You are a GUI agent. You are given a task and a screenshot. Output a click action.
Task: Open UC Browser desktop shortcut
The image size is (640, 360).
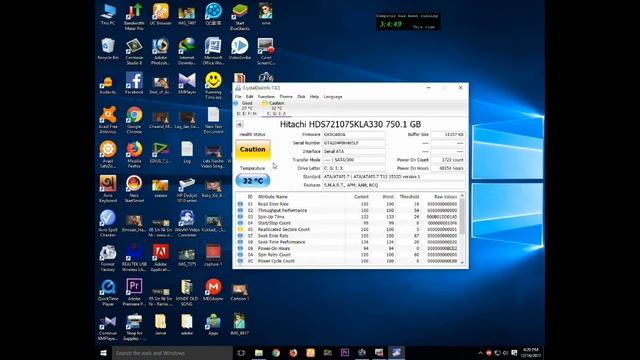point(160,15)
